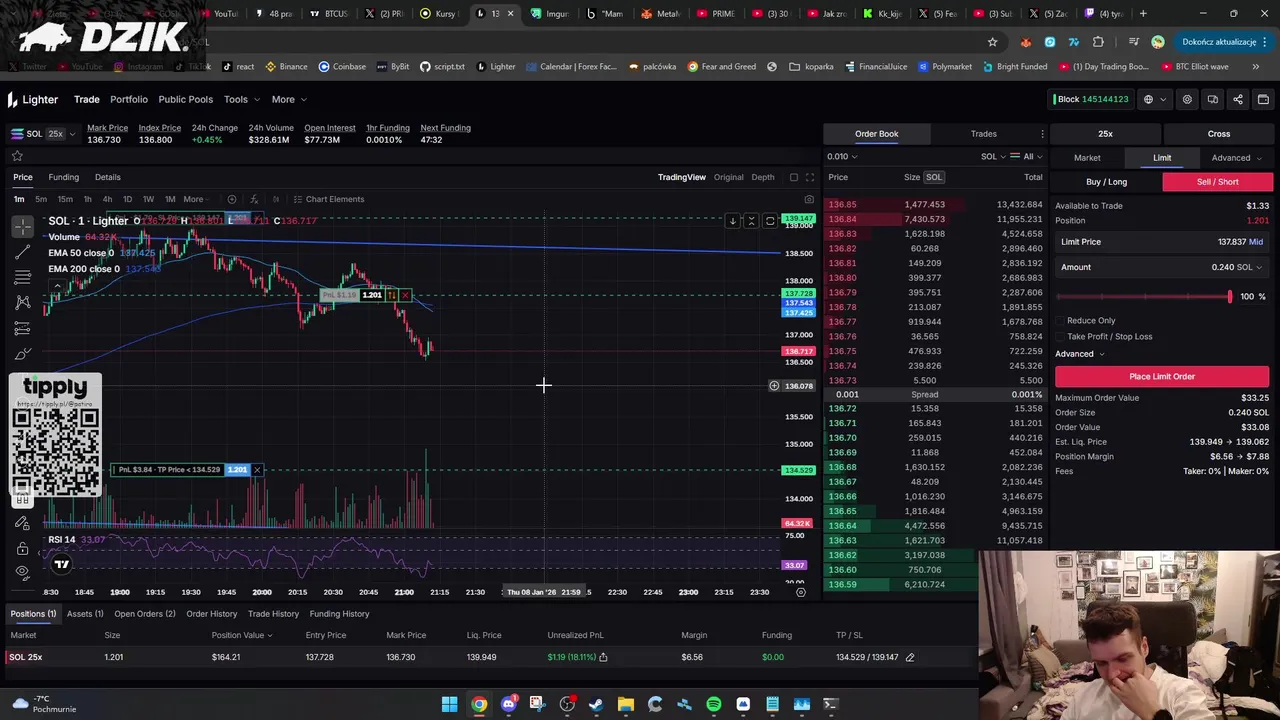
Task: Switch chart view to TradingView
Action: pos(682,177)
